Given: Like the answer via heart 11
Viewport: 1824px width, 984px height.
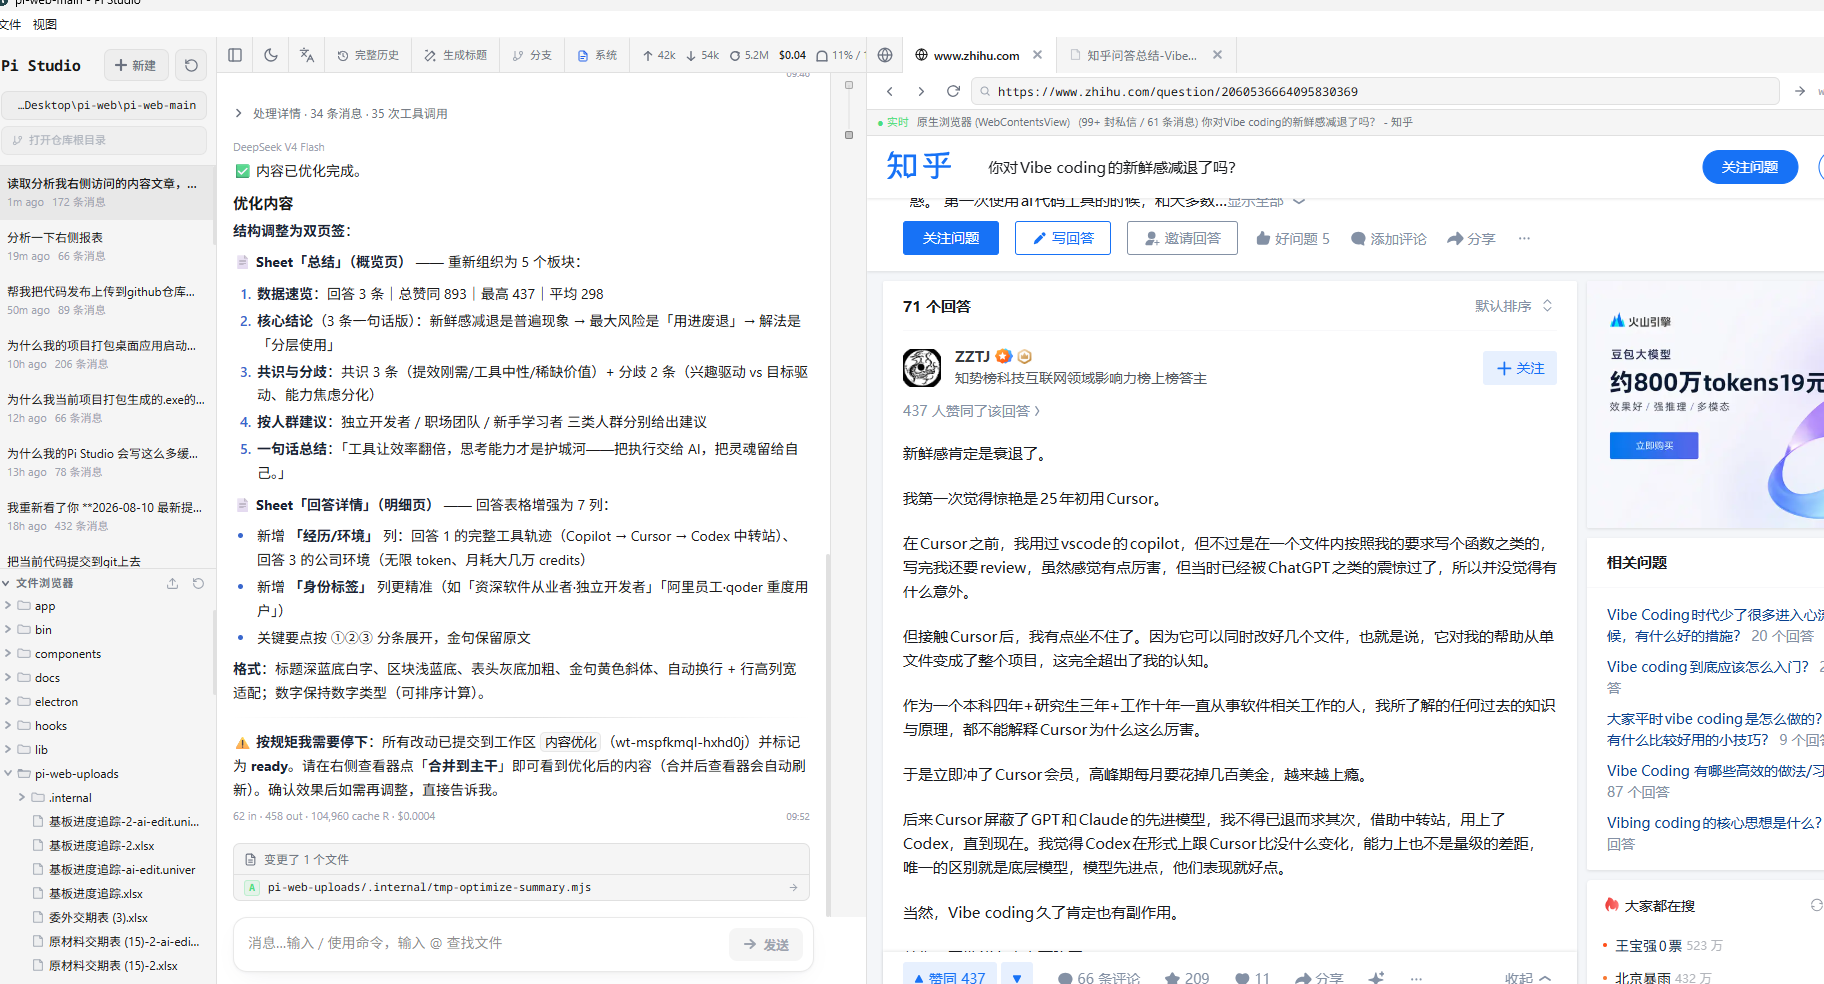Looking at the screenshot, I should 1252,978.
